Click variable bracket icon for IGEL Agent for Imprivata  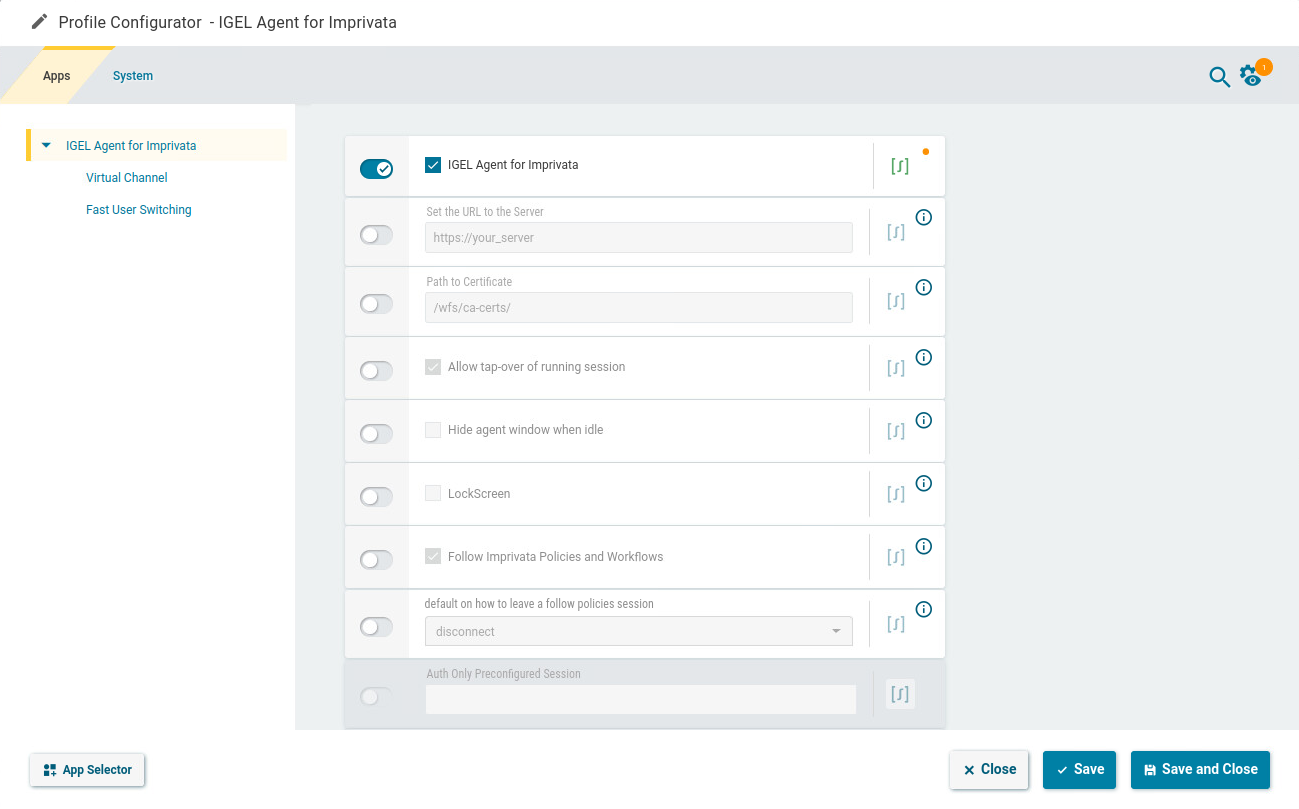[900, 166]
